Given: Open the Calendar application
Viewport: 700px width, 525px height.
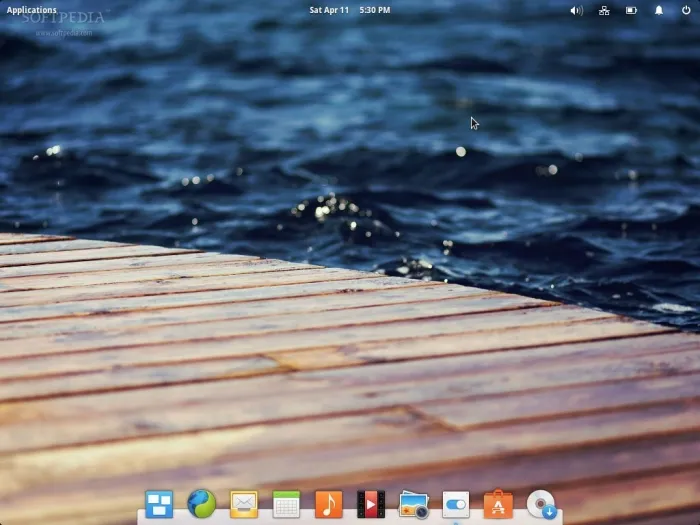Looking at the screenshot, I should 286,504.
